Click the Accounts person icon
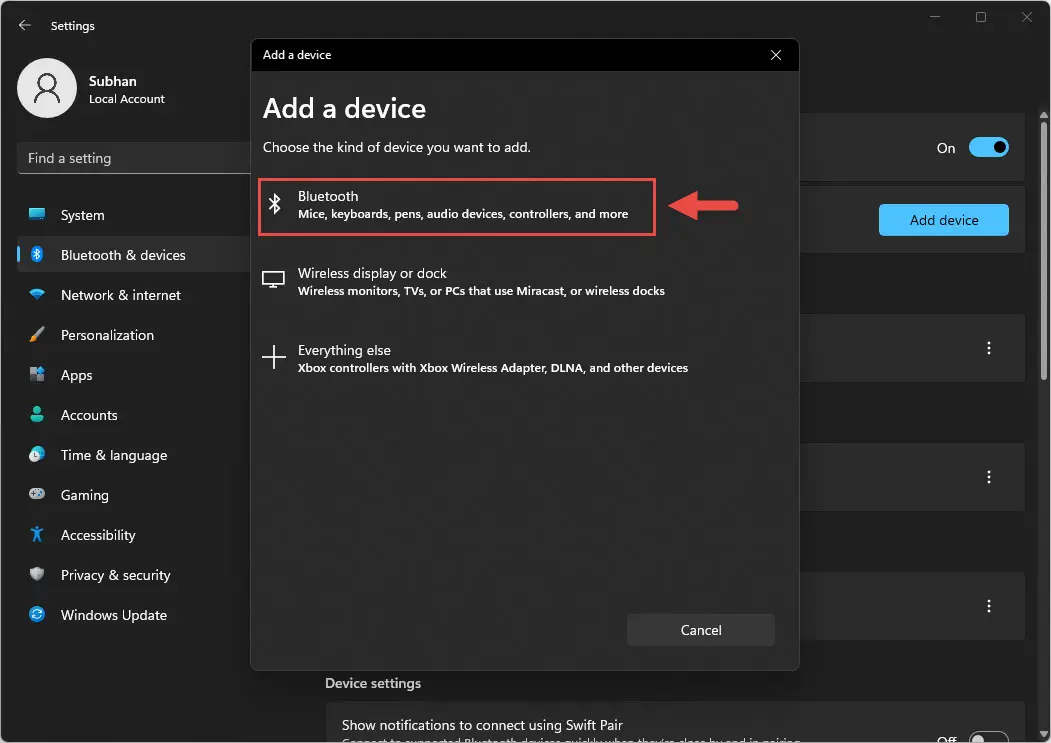 [37, 414]
